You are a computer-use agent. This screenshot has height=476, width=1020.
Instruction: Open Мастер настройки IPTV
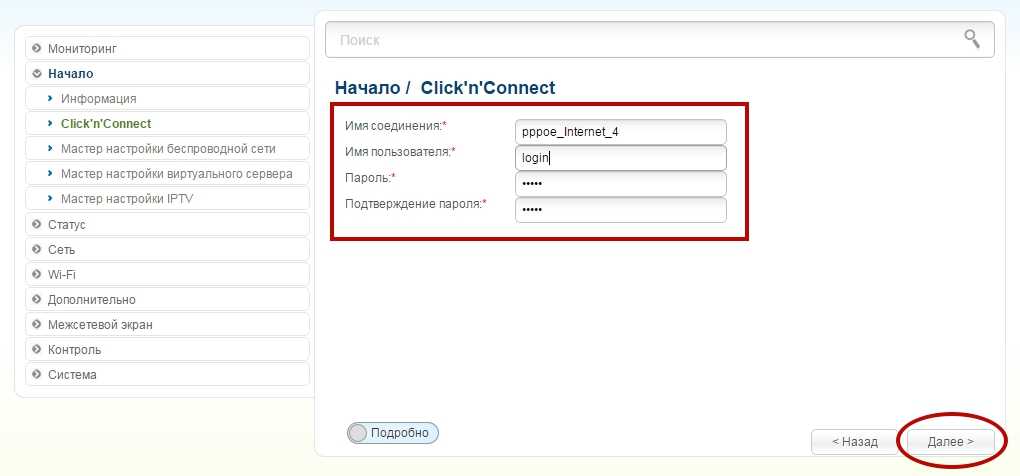126,199
